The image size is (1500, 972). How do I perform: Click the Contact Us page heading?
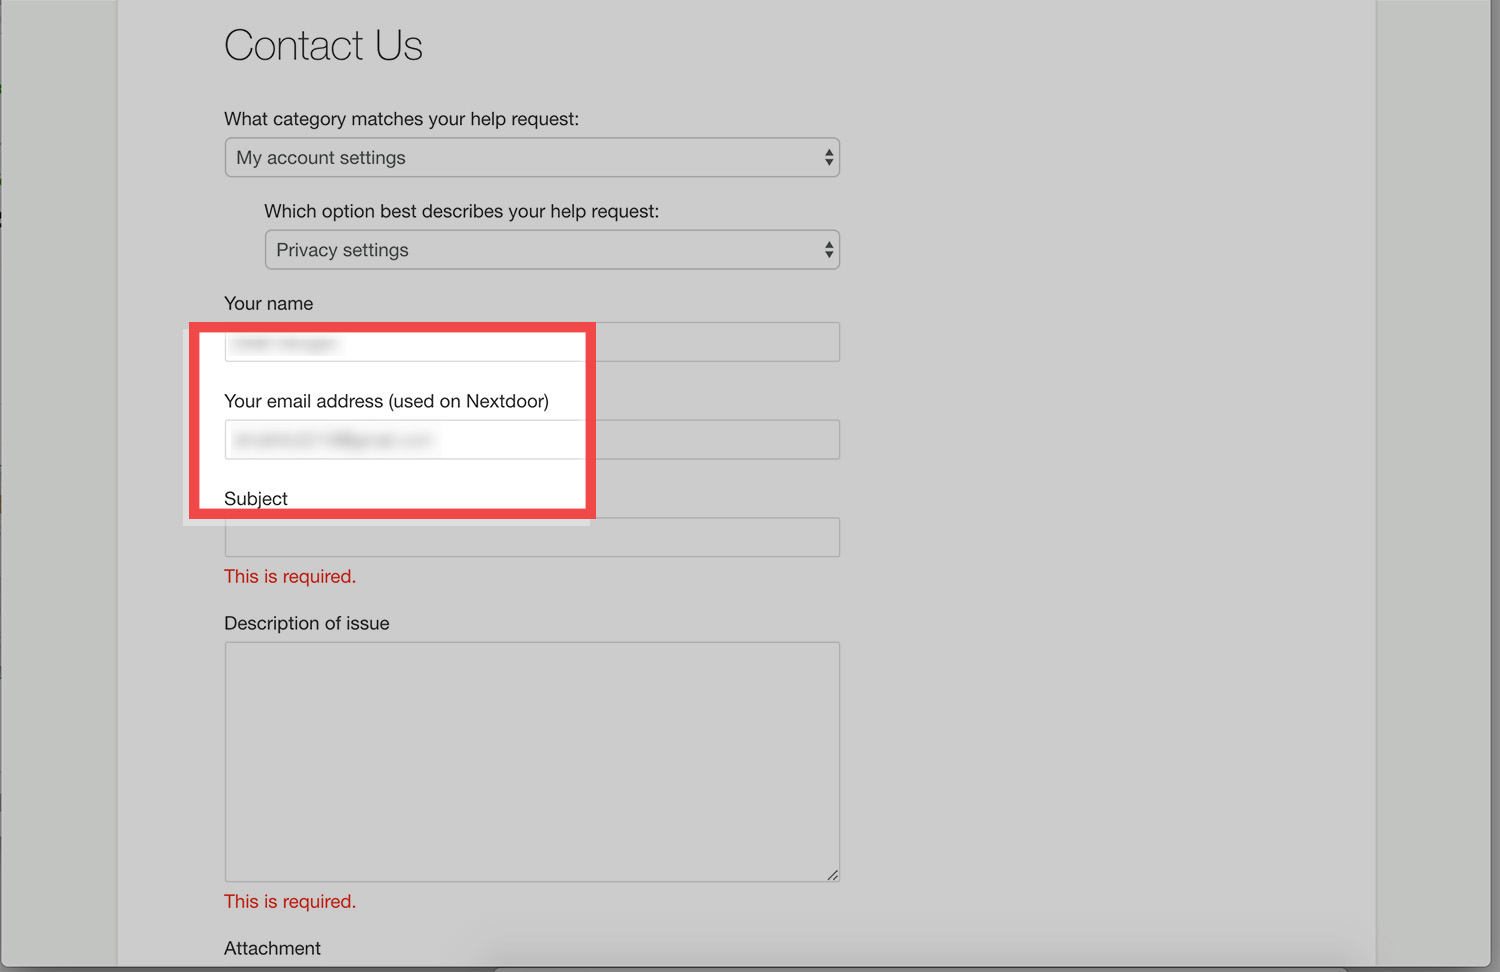click(323, 45)
